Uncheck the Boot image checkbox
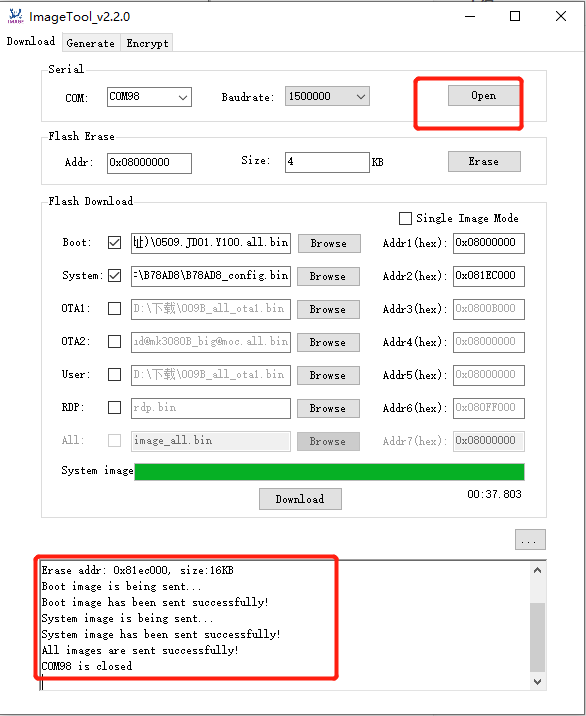Image resolution: width=586 pixels, height=716 pixels. point(114,242)
